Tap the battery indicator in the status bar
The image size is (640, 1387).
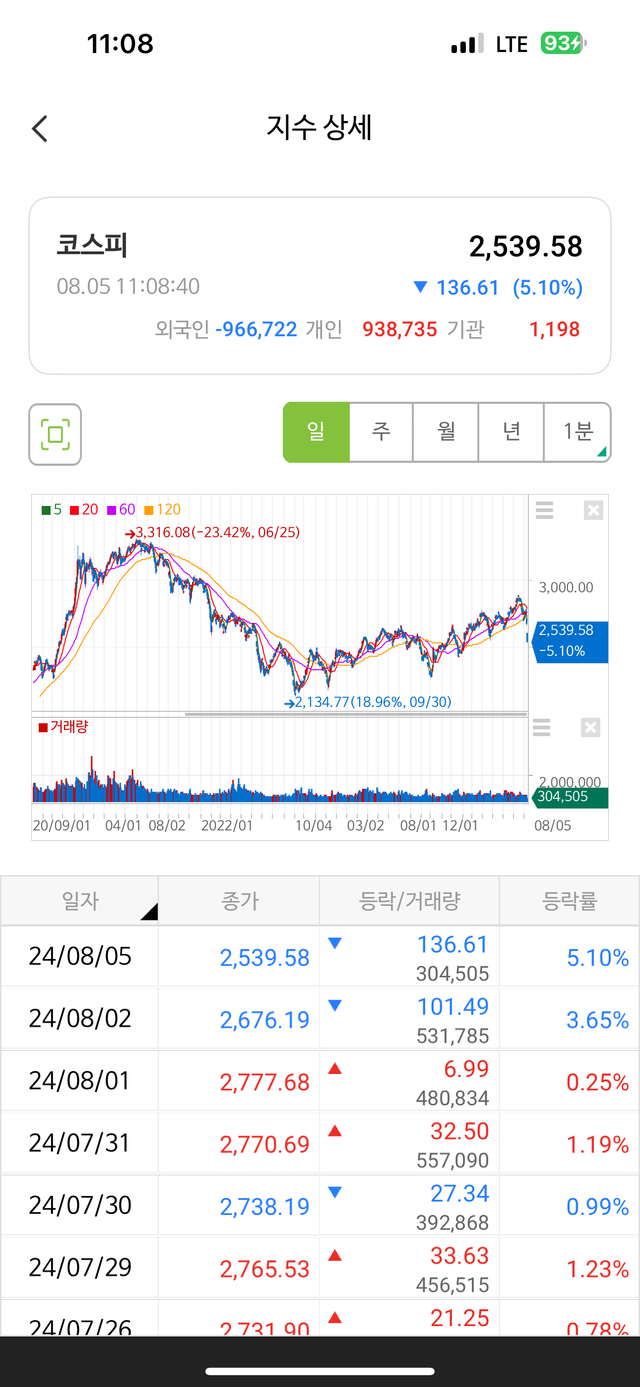[x=563, y=44]
